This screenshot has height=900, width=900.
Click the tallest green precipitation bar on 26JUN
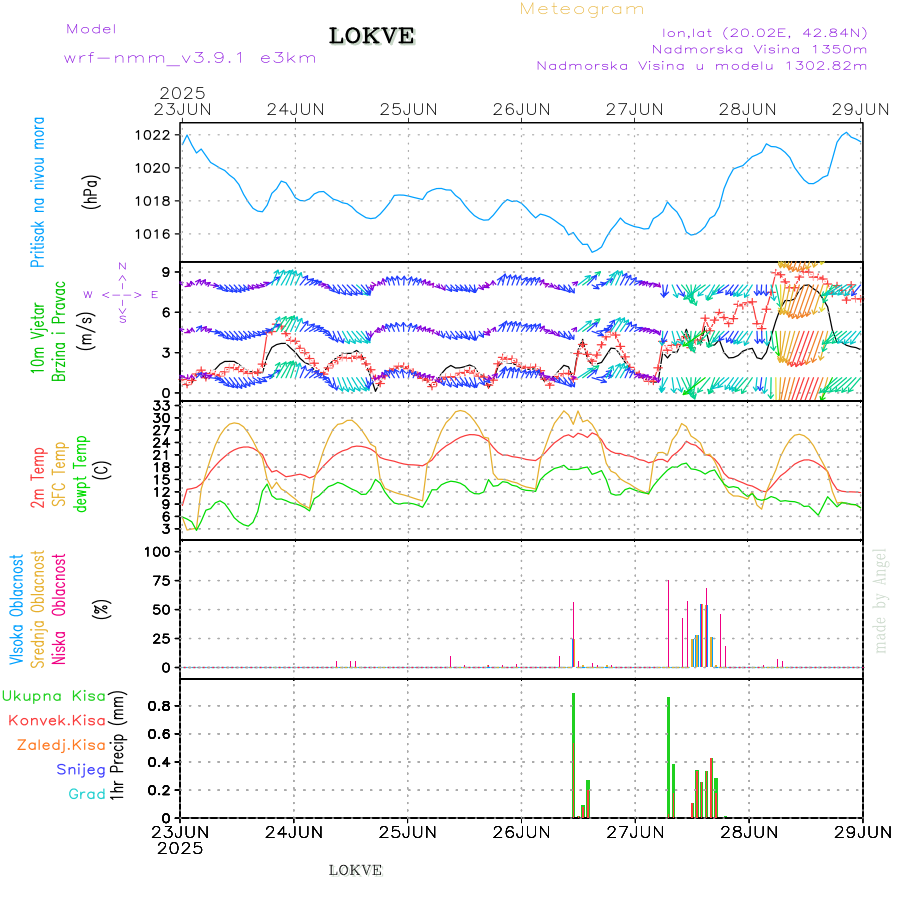573,755
